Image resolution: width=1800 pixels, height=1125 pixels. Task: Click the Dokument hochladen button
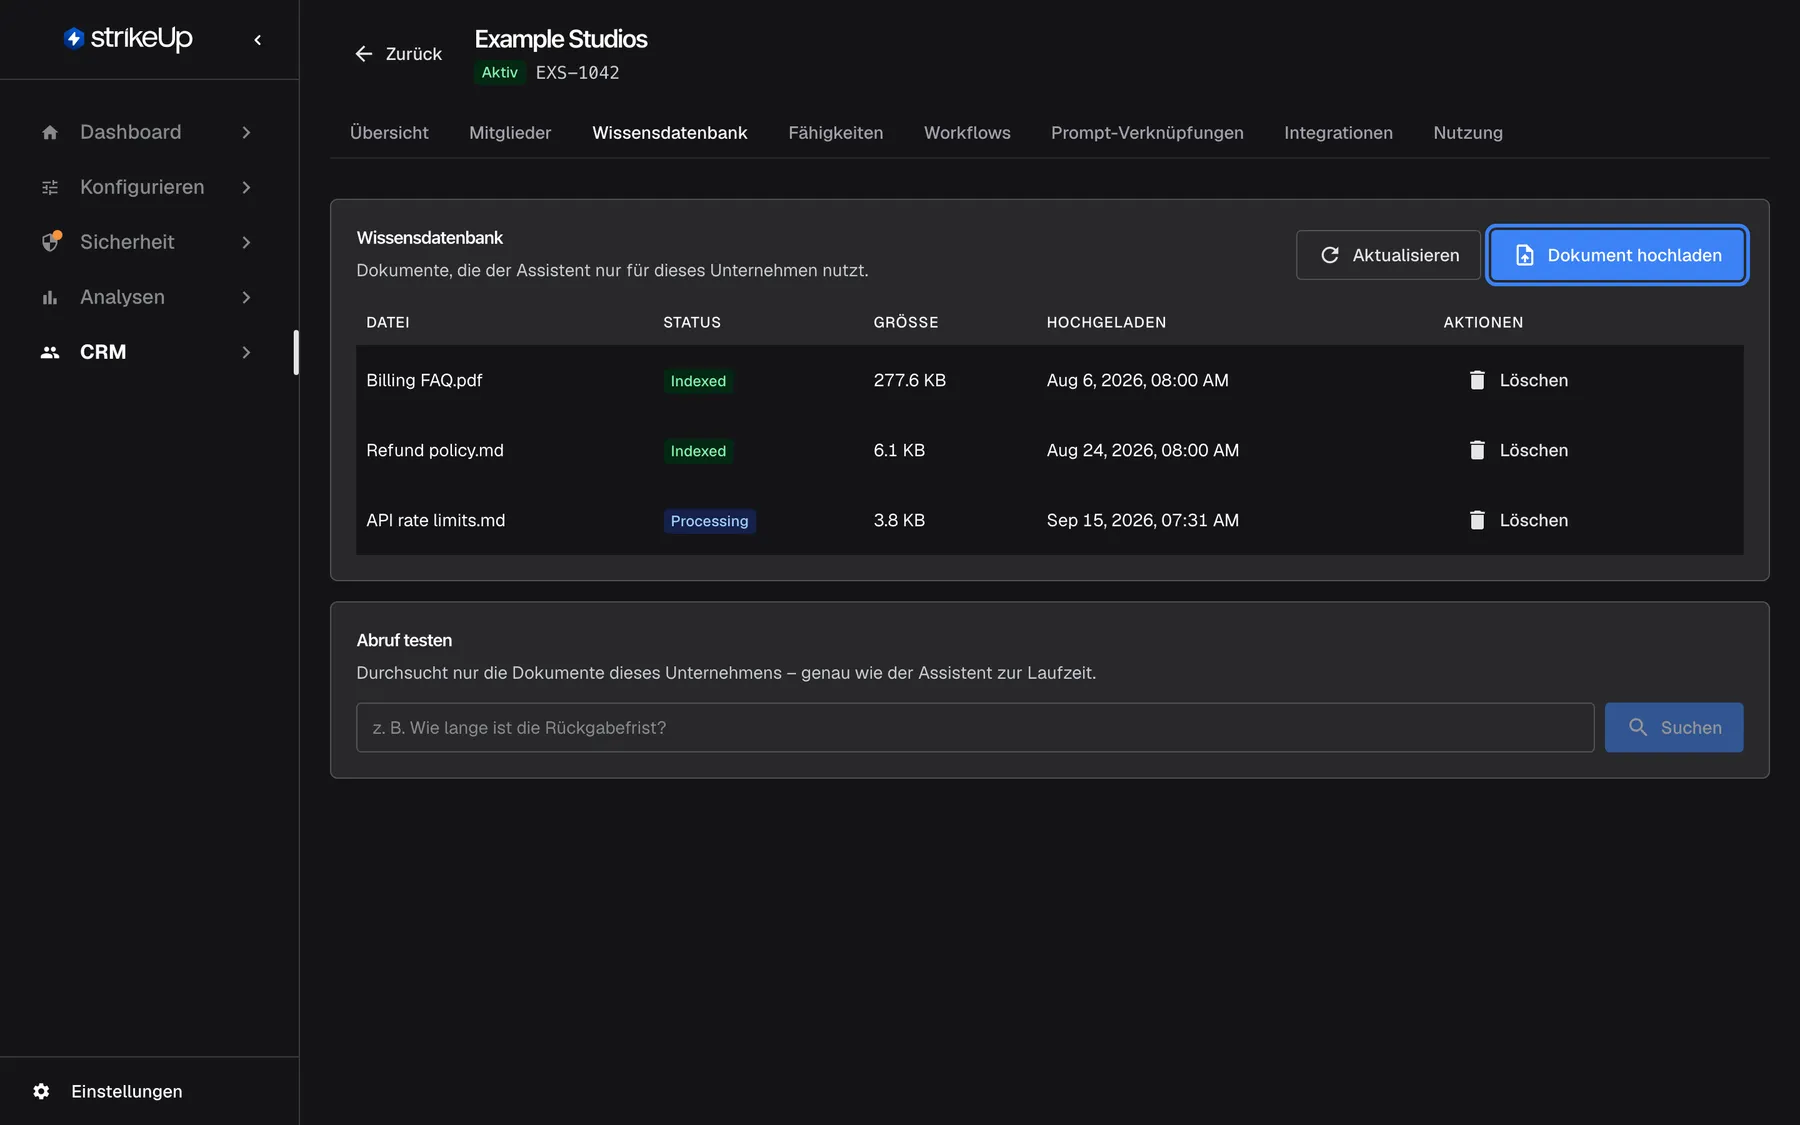point(1617,255)
